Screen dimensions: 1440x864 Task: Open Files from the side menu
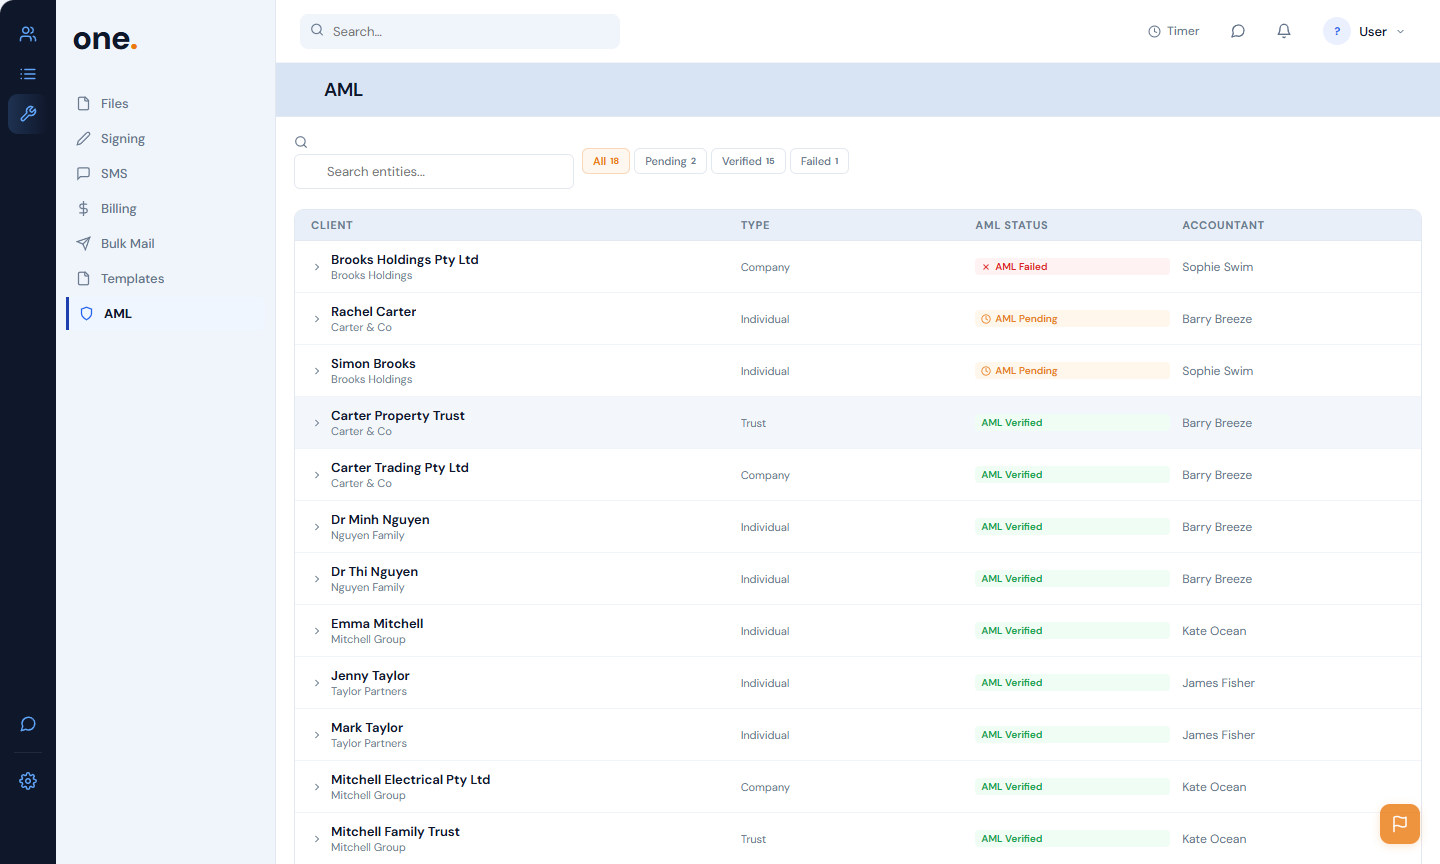tap(166, 103)
